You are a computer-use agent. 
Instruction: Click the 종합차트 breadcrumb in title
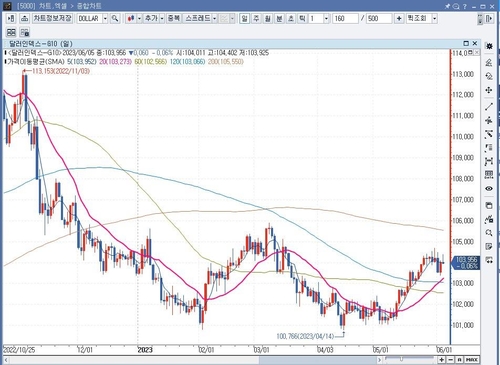click(x=89, y=6)
